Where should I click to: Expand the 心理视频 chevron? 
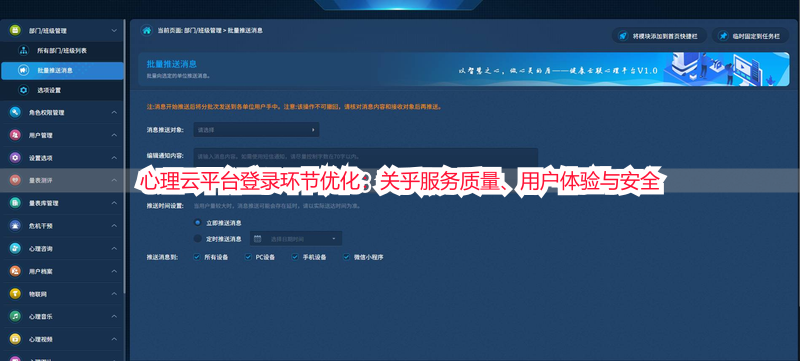click(114, 339)
